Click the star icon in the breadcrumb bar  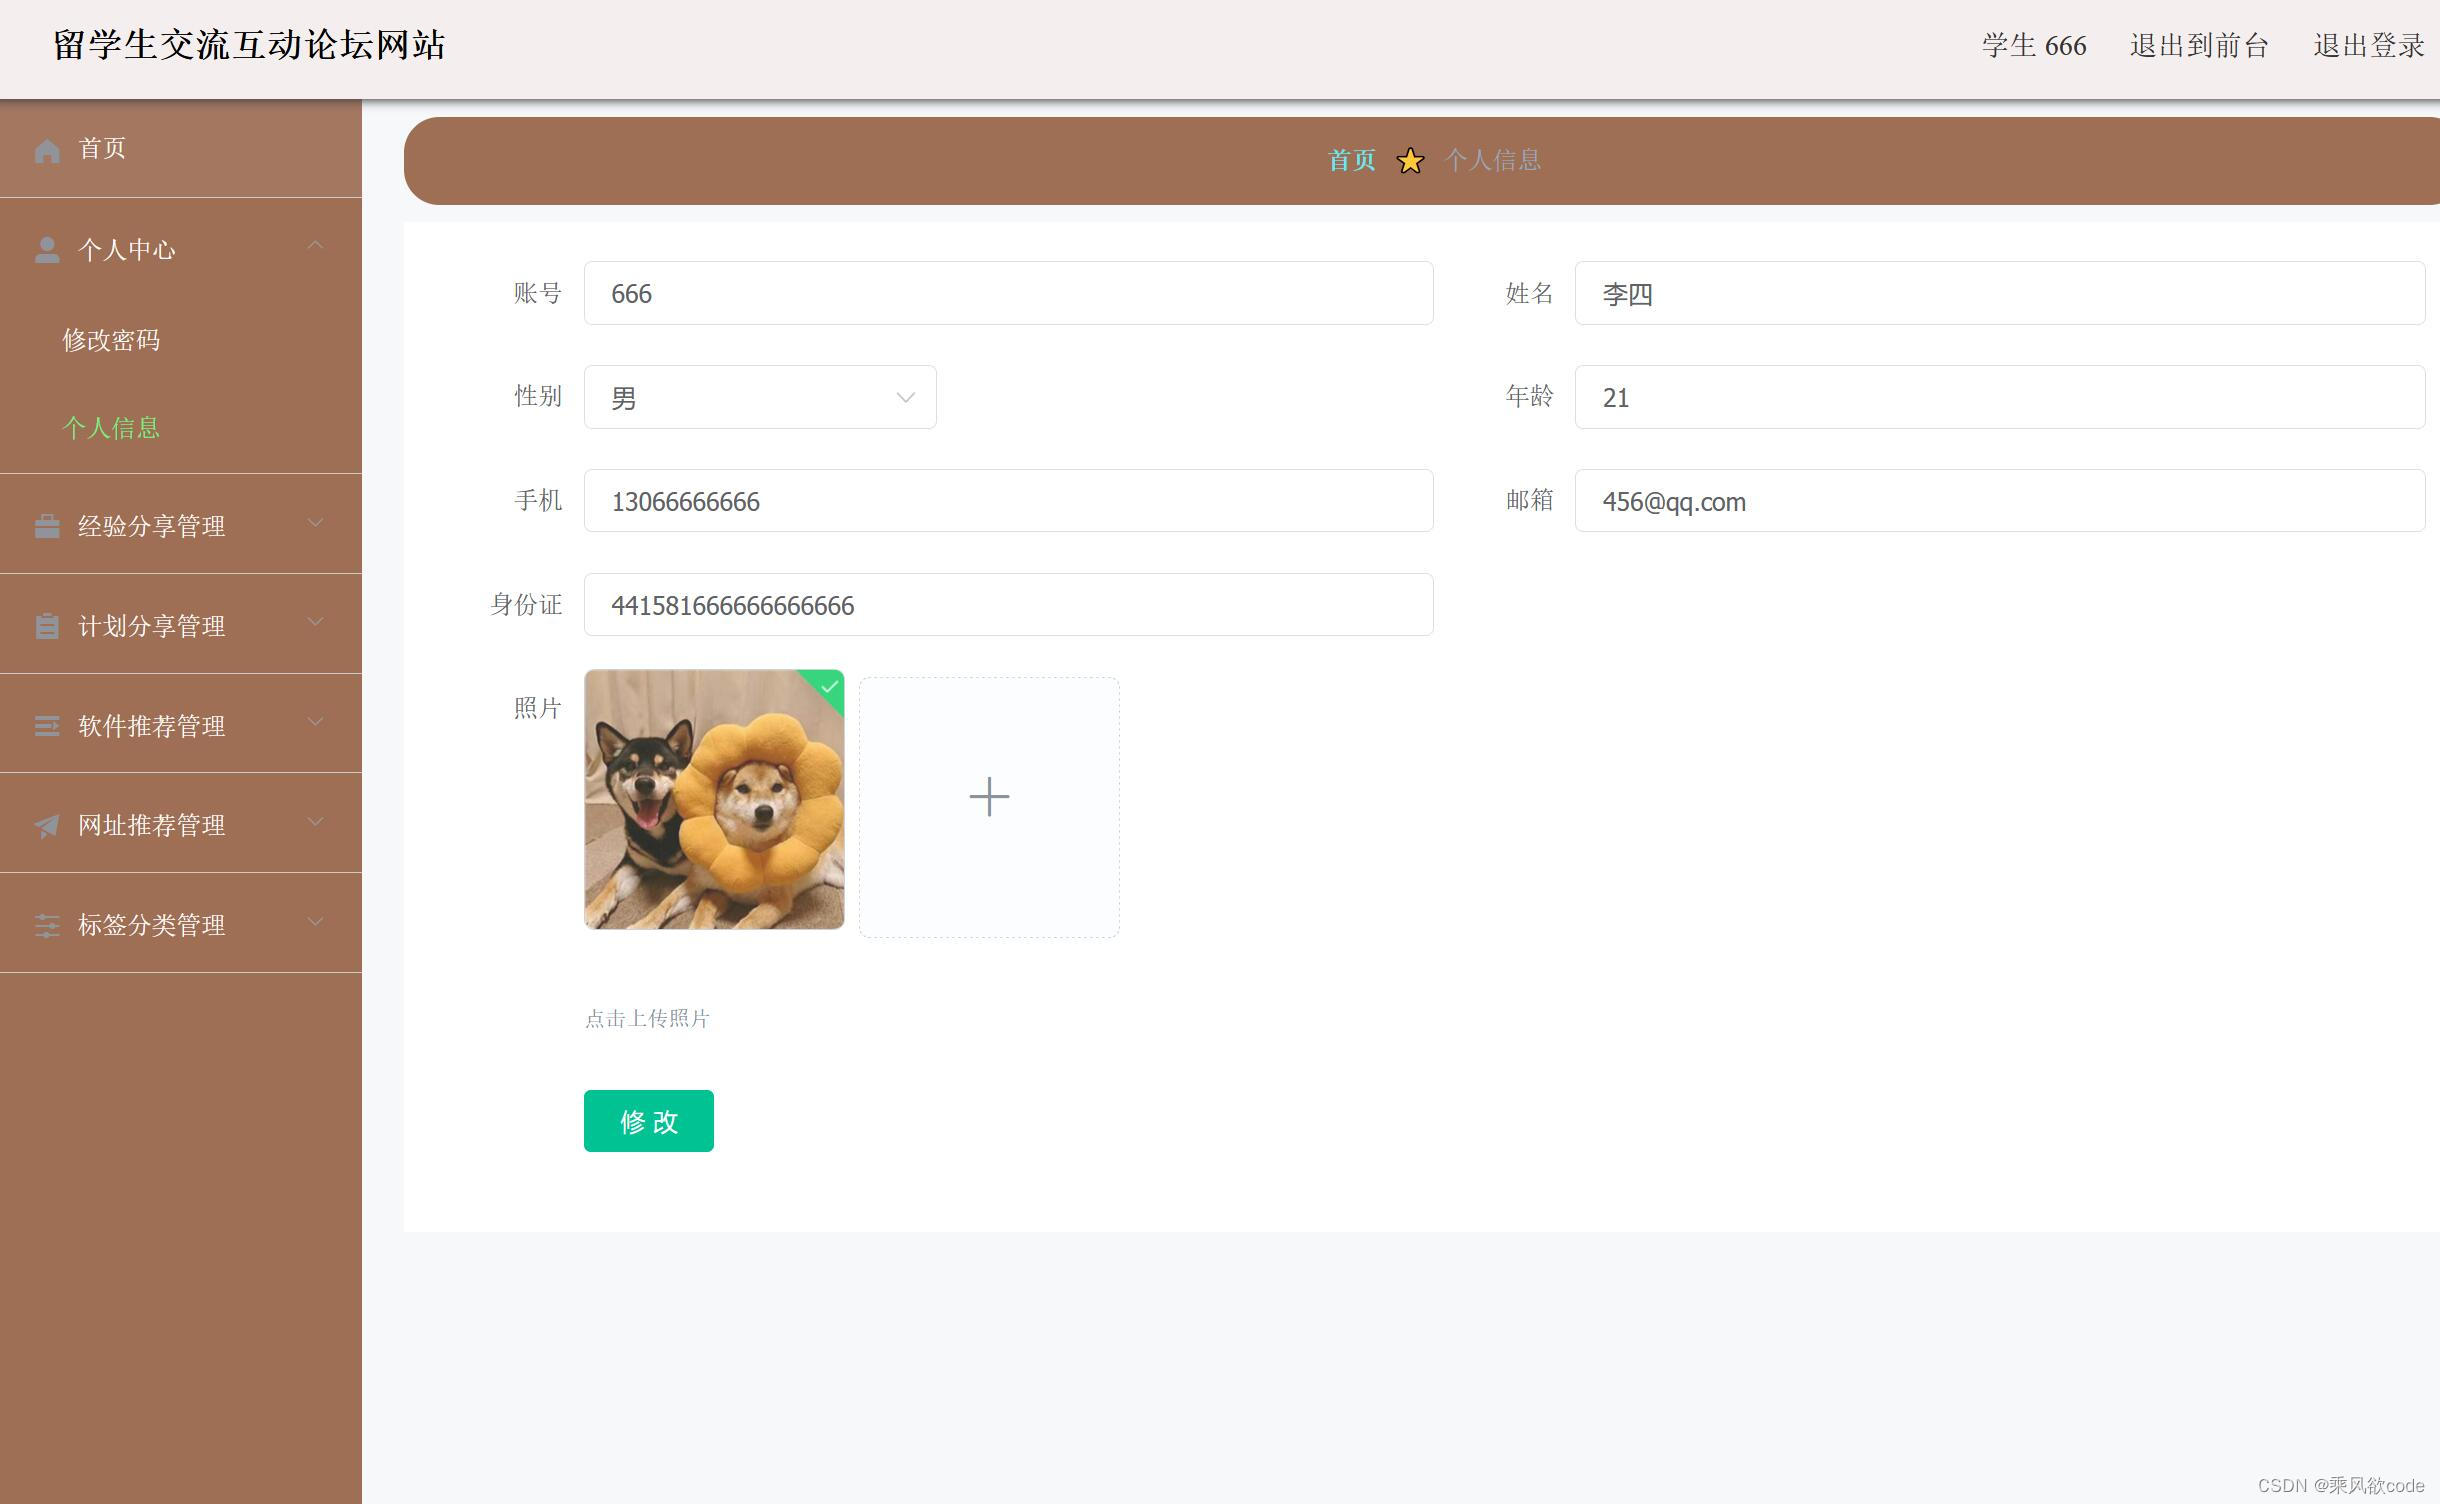tap(1410, 160)
